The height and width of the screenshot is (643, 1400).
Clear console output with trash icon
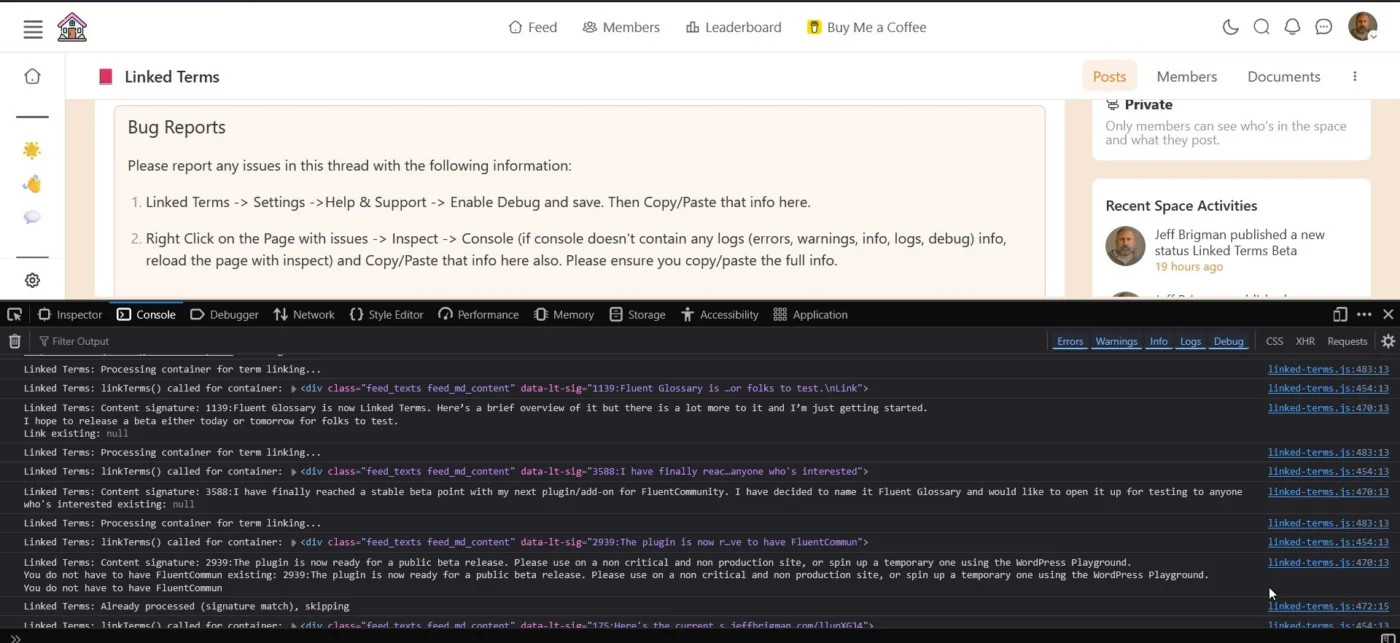[x=14, y=341]
